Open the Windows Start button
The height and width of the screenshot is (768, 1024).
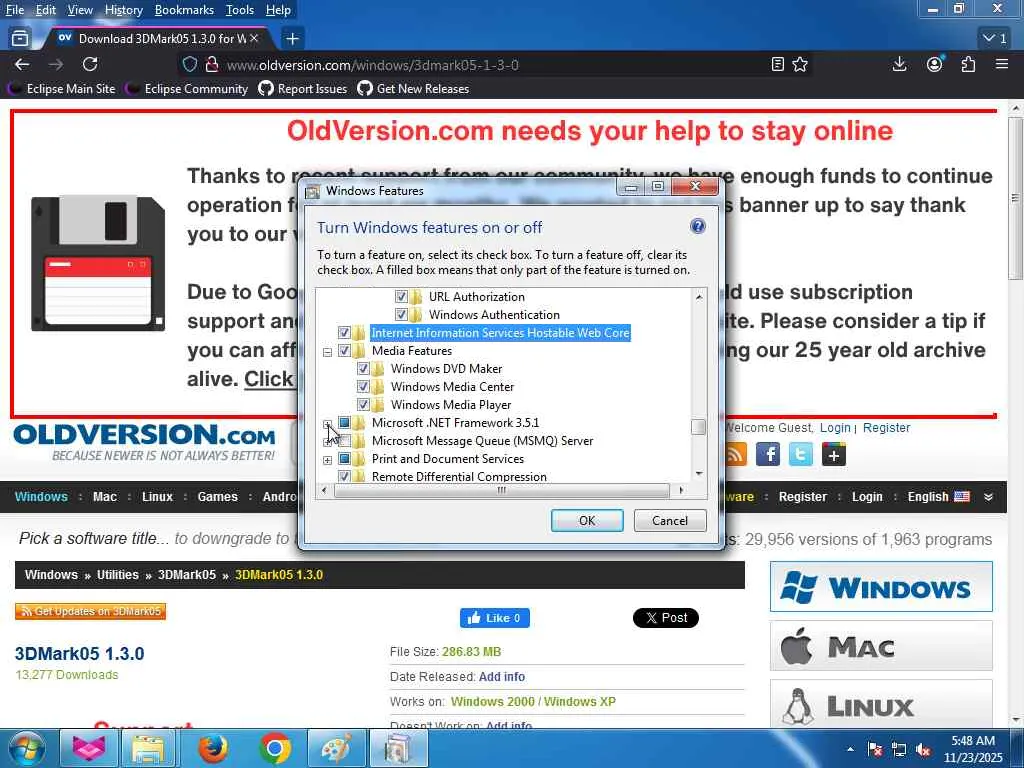[26, 748]
